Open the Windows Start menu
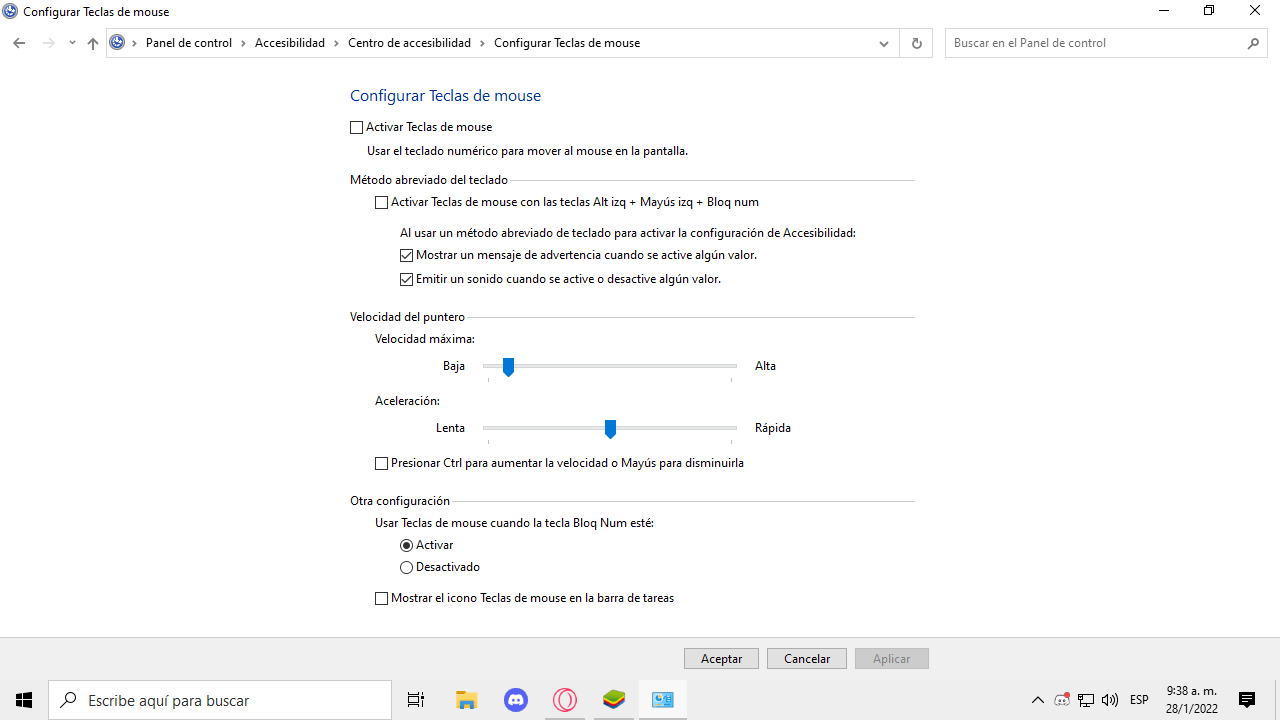1280x720 pixels. pos(24,700)
